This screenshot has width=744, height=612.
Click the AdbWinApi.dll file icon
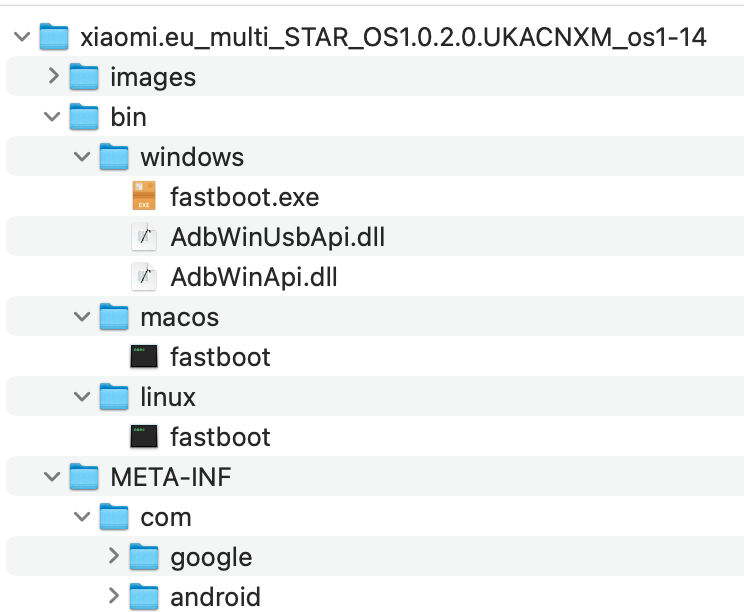pos(144,277)
